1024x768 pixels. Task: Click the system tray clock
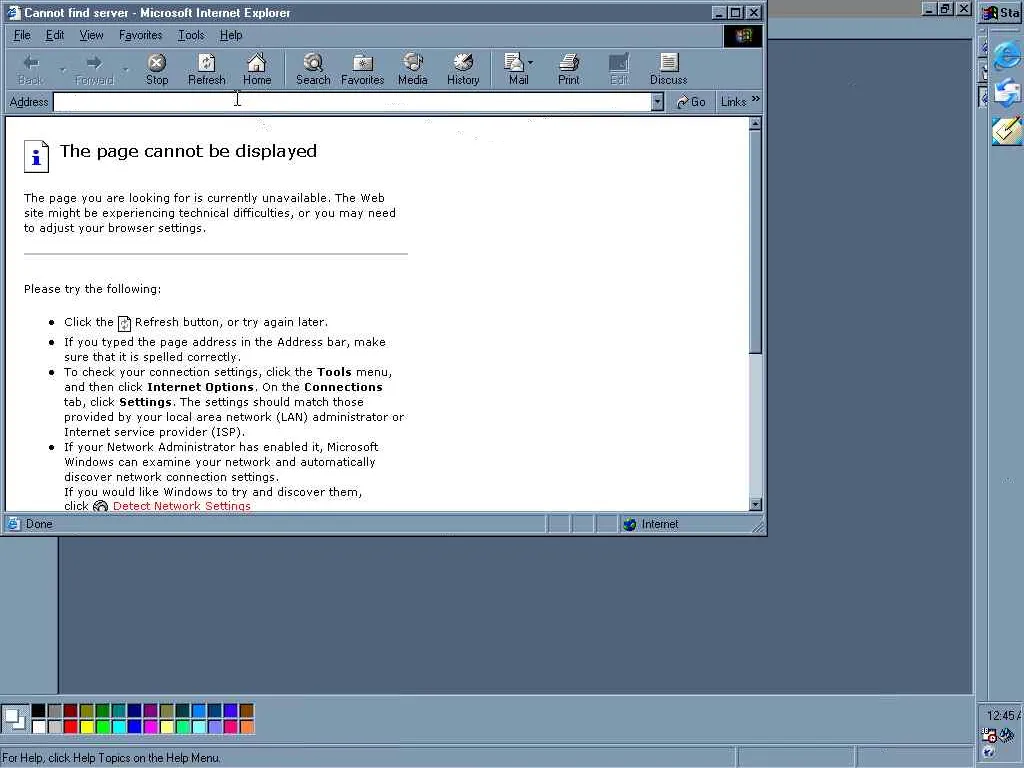coord(1003,715)
